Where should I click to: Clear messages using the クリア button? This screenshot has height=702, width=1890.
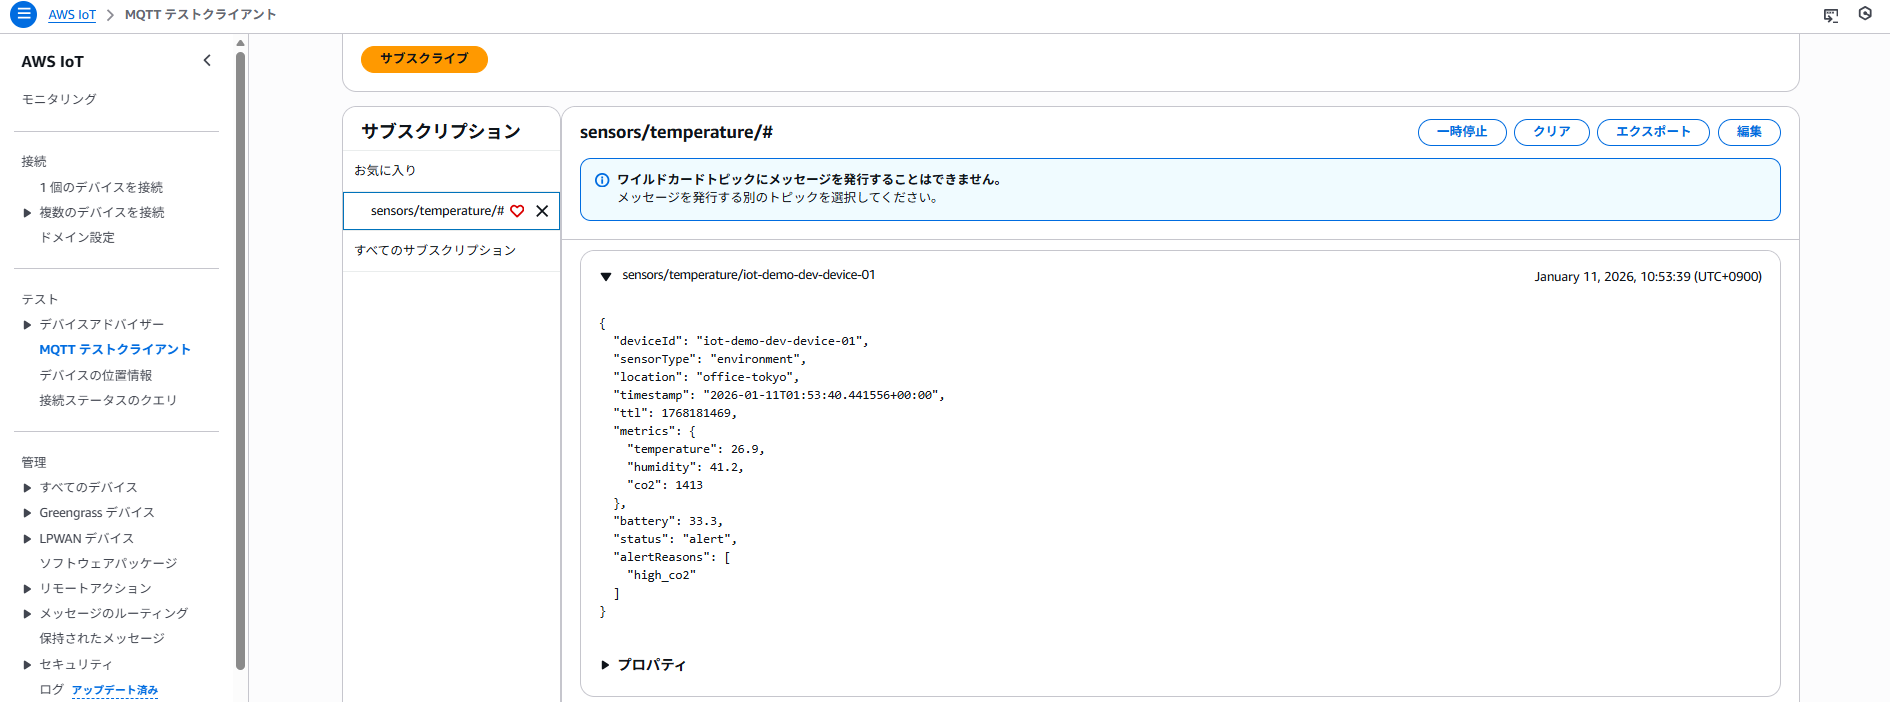[1551, 132]
